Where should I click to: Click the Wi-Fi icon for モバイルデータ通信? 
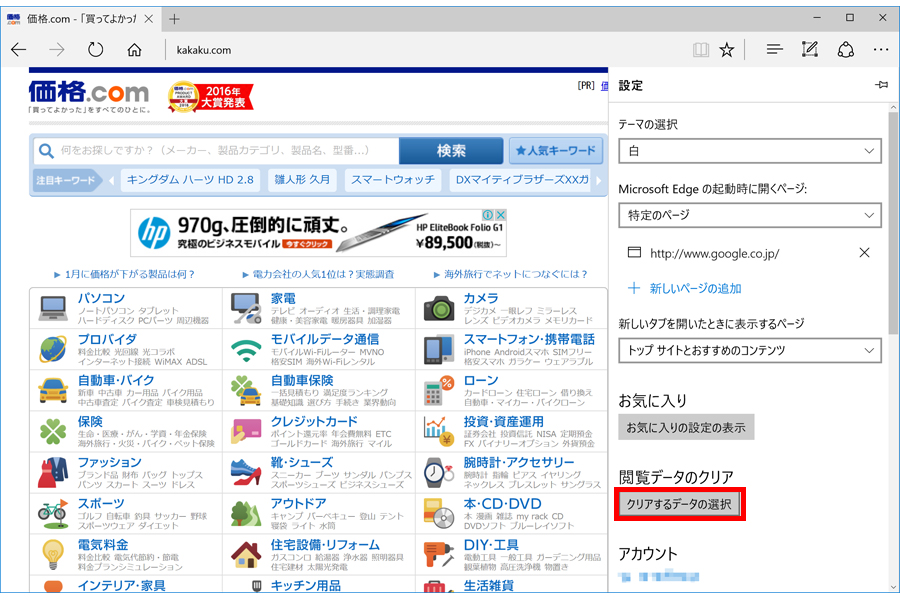[x=246, y=349]
